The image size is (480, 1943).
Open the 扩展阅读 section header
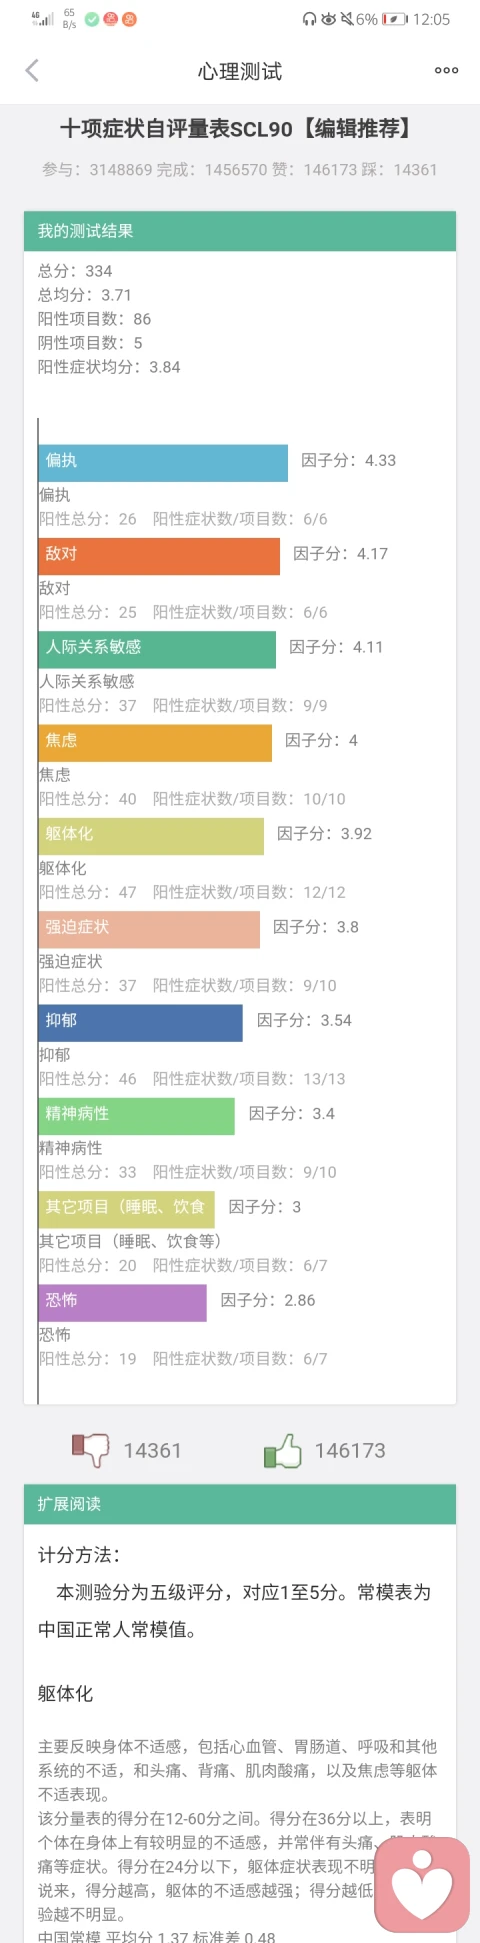click(240, 1504)
